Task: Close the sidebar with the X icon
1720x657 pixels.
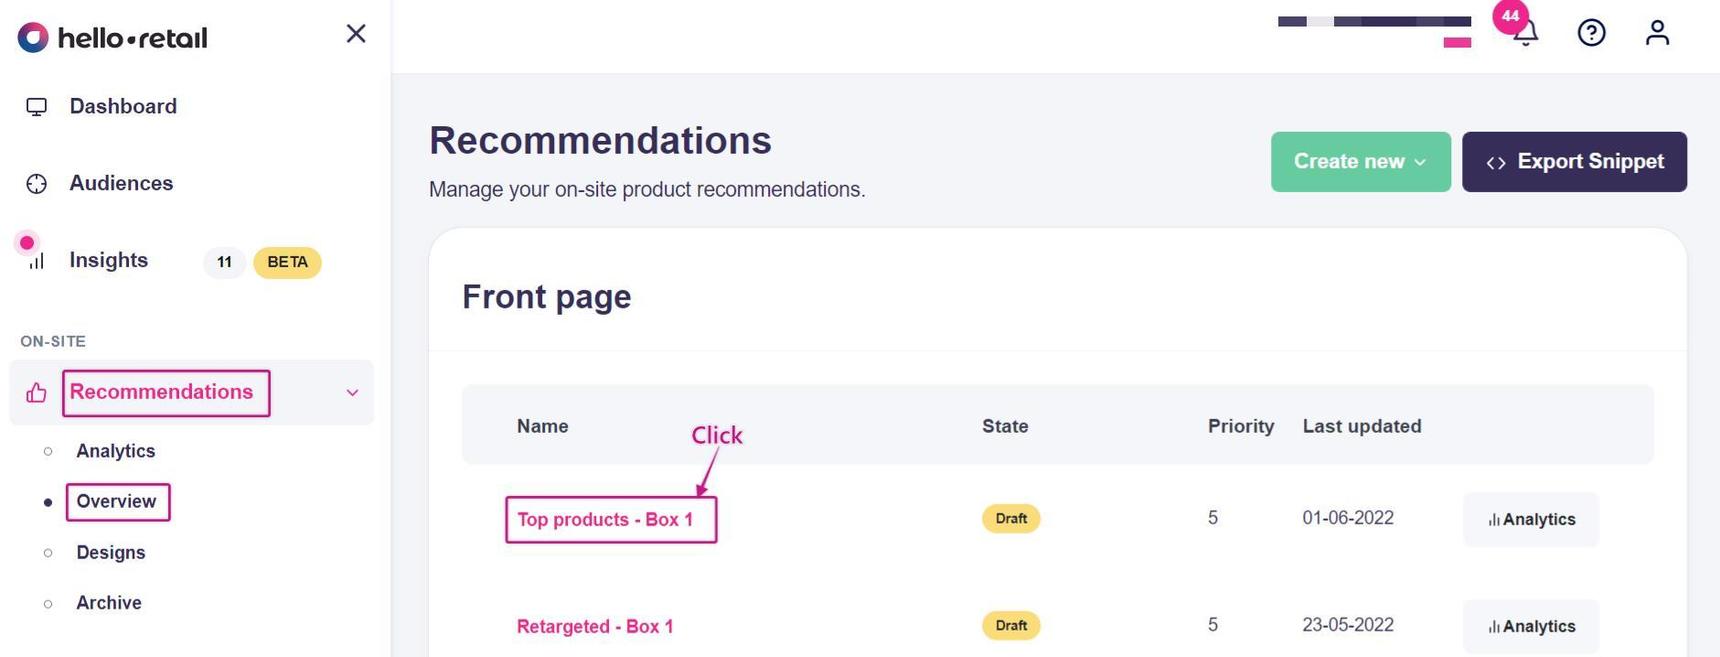Action: (x=356, y=34)
